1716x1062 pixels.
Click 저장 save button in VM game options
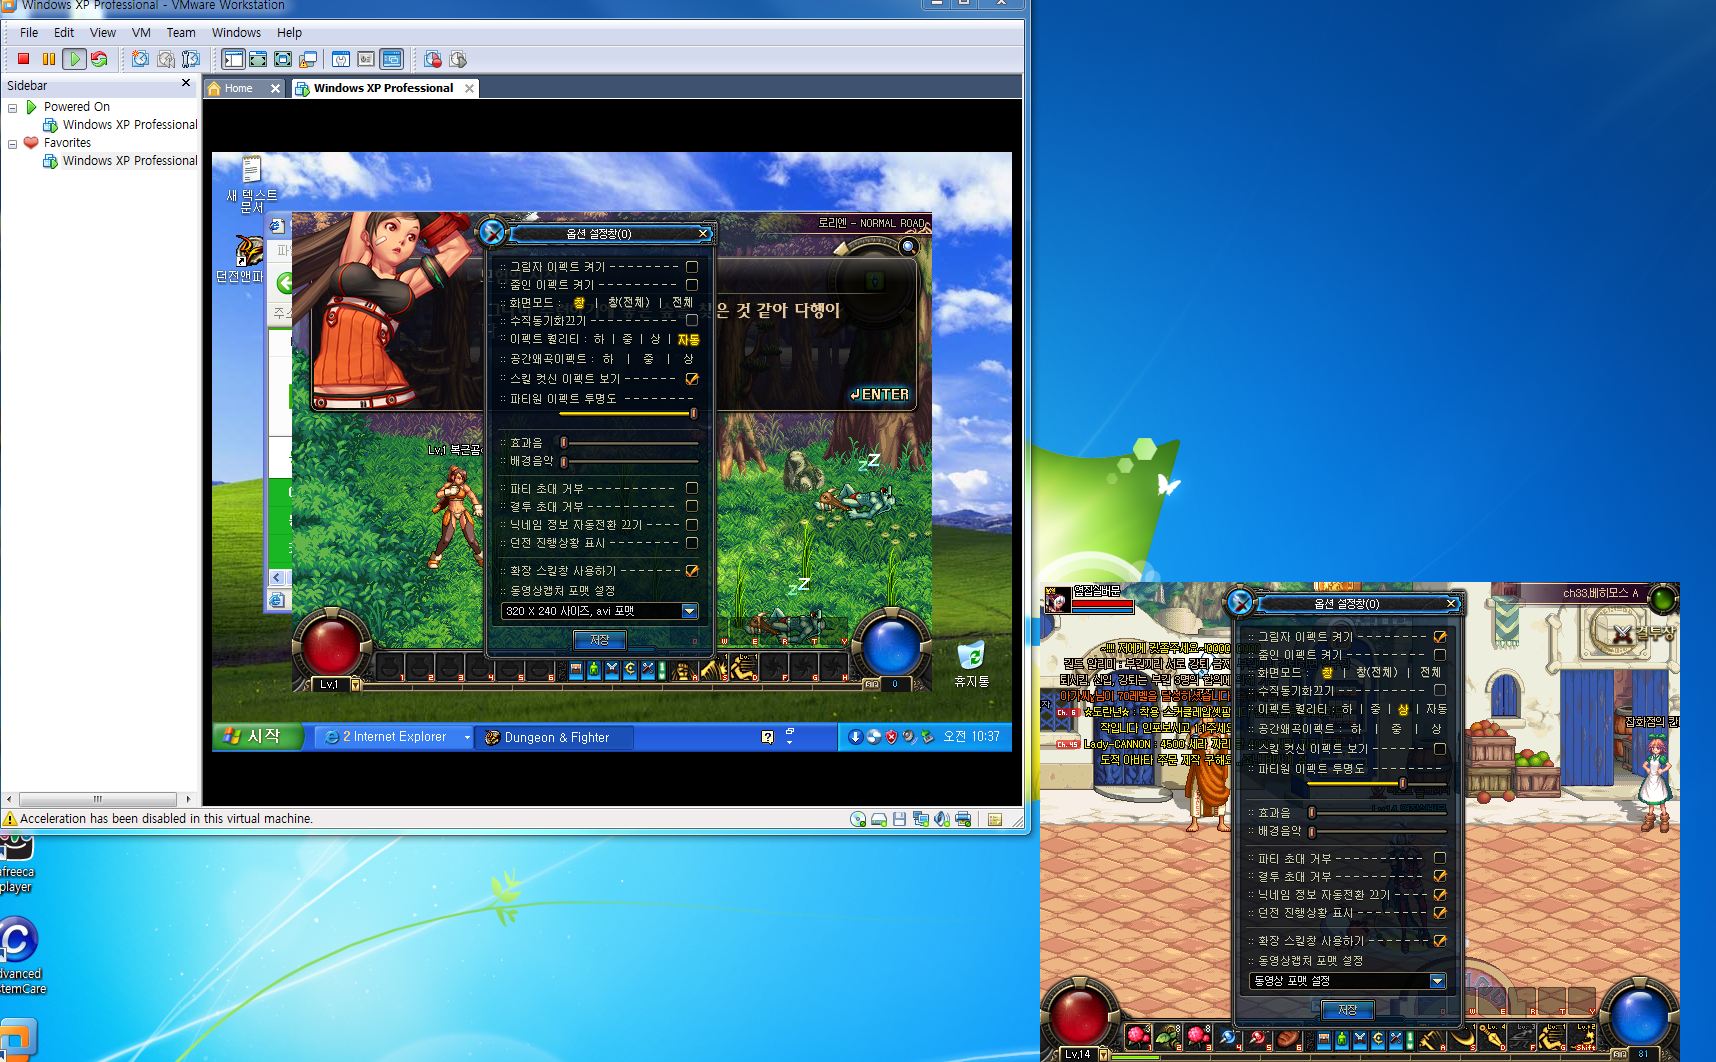[600, 640]
